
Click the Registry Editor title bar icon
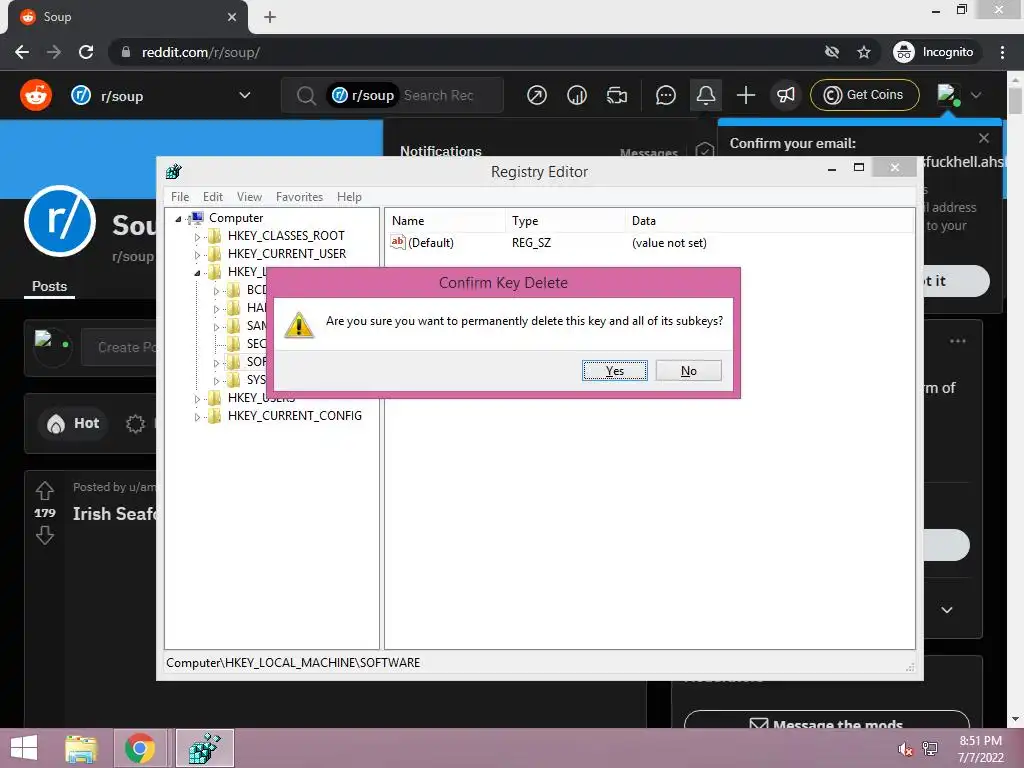tap(174, 171)
